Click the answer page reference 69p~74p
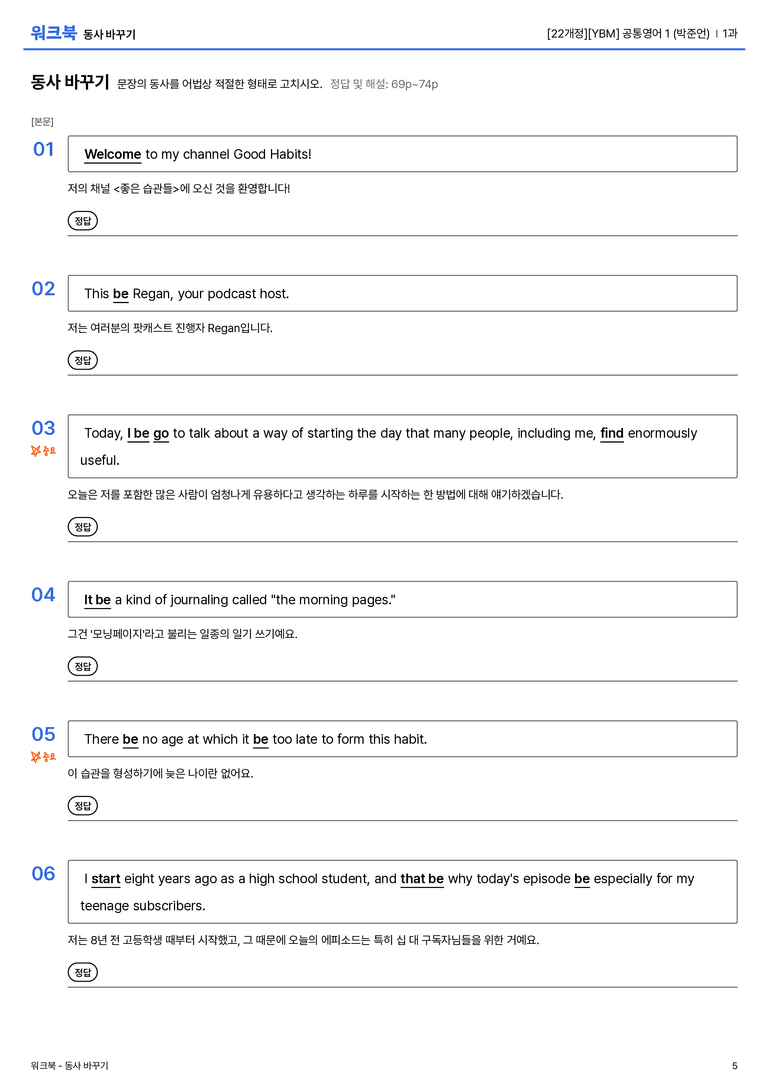This screenshot has height=1087, width=768. click(x=414, y=85)
